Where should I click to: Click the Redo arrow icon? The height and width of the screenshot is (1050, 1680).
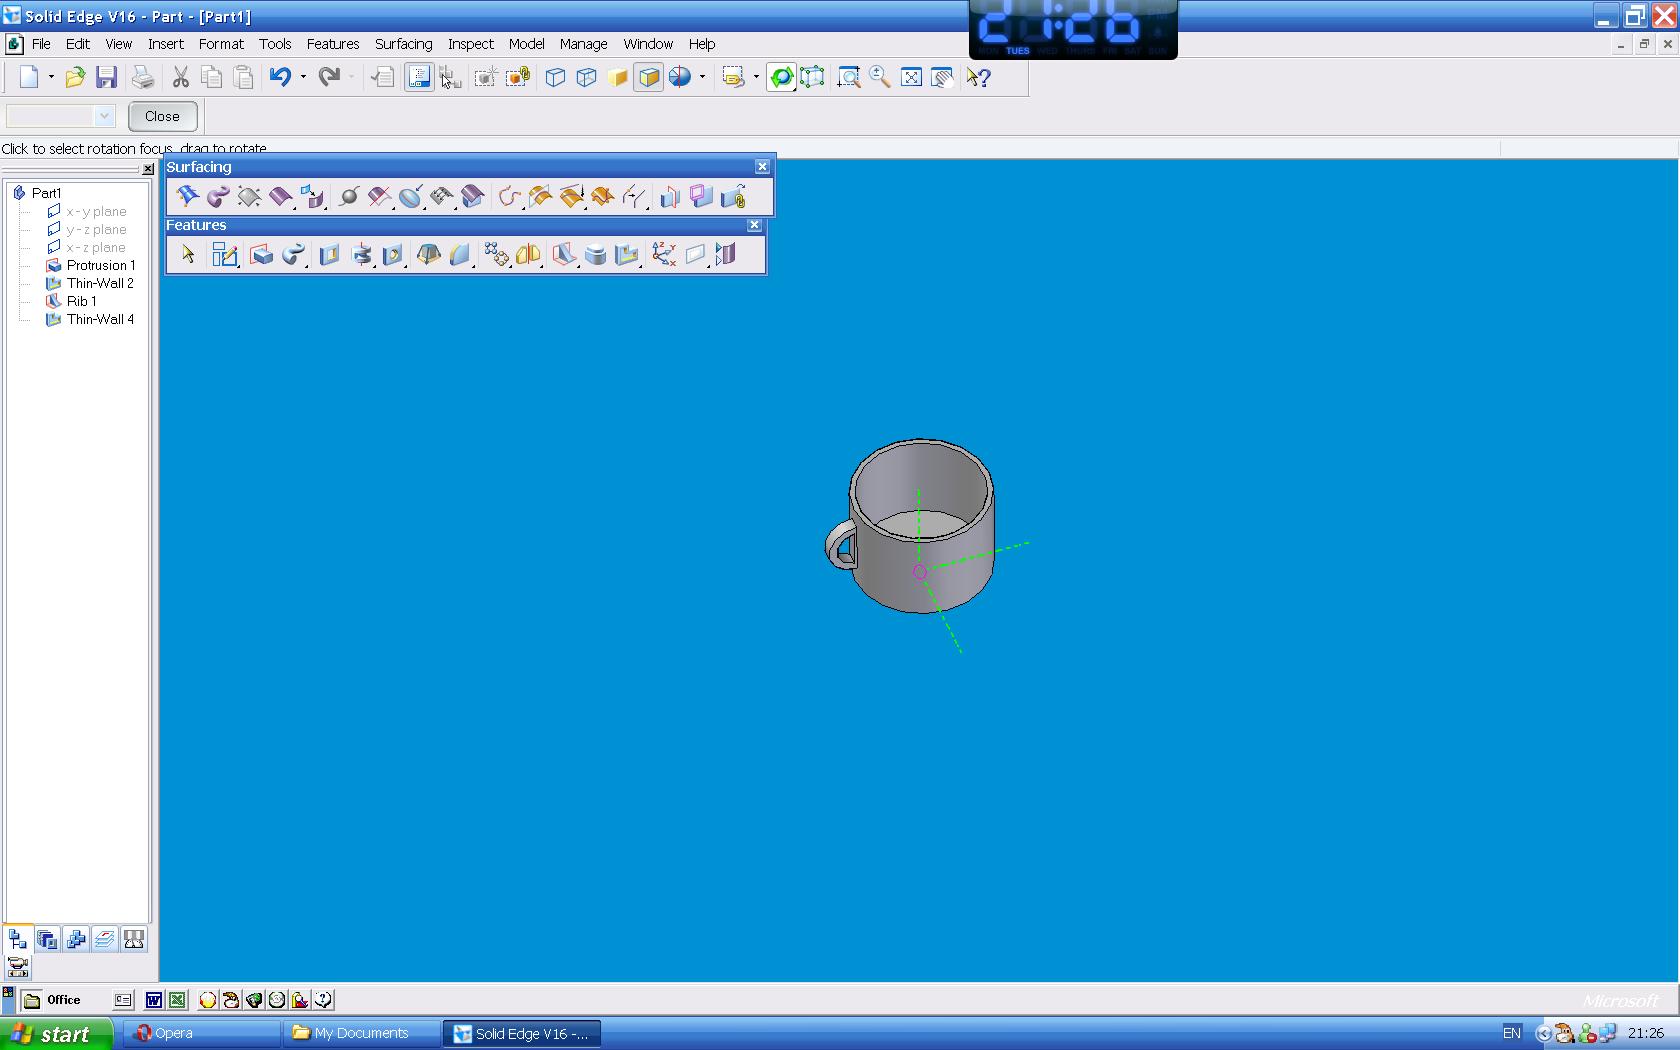(329, 77)
